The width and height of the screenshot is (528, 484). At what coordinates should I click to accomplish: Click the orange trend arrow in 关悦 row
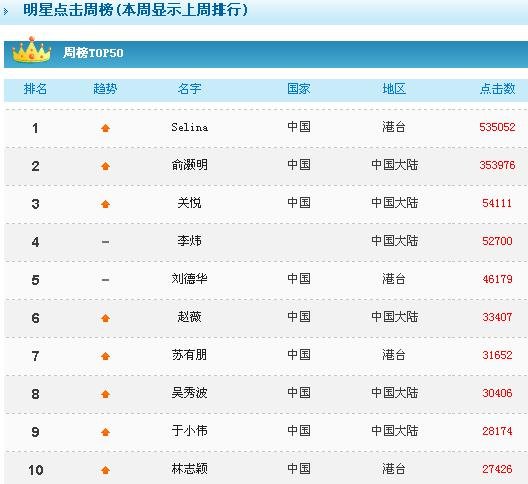click(x=105, y=204)
